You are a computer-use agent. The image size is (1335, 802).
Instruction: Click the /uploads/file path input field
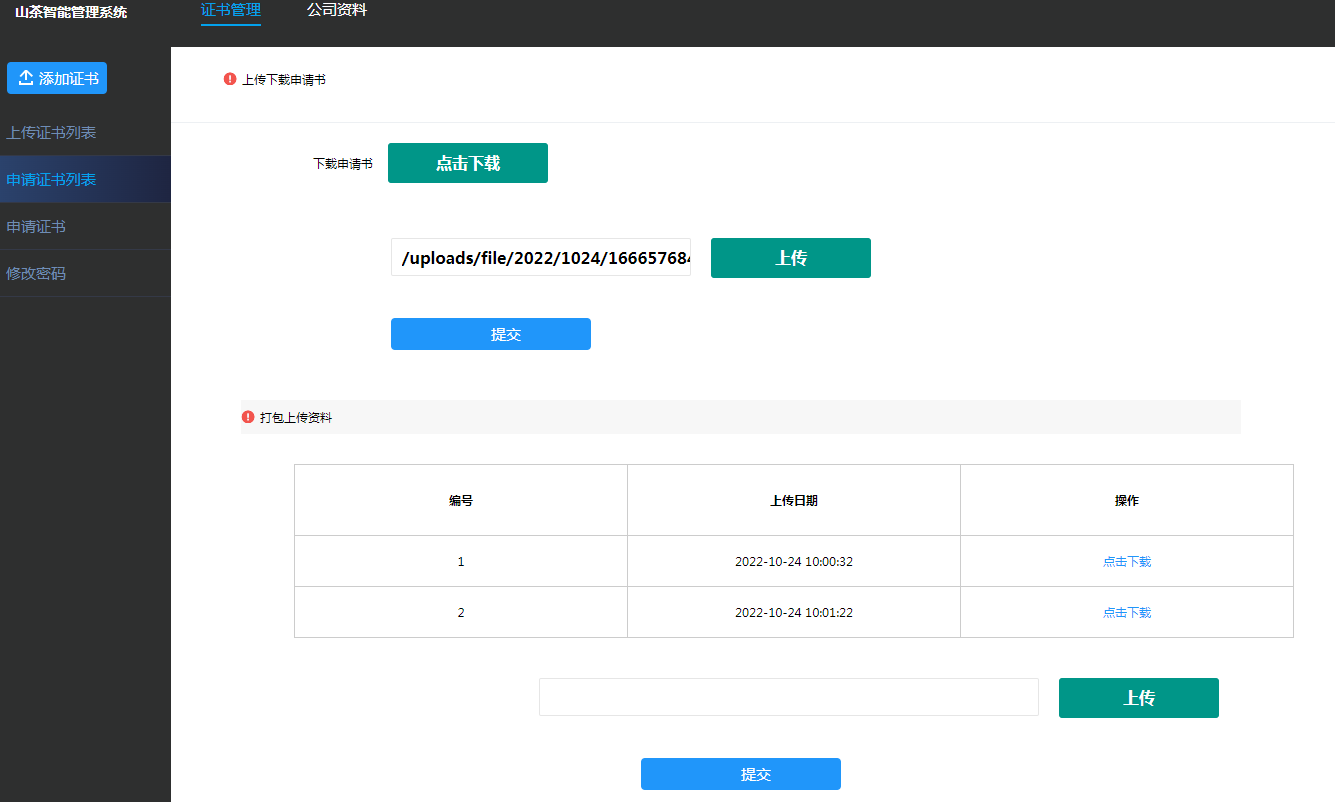tap(540, 258)
